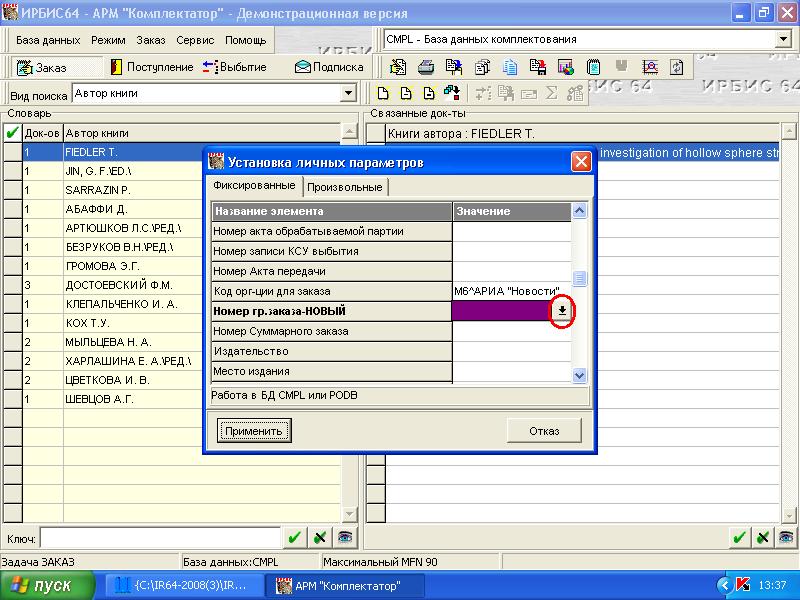
Task: Click the eye icon beside the Ключ field
Action: 344,538
